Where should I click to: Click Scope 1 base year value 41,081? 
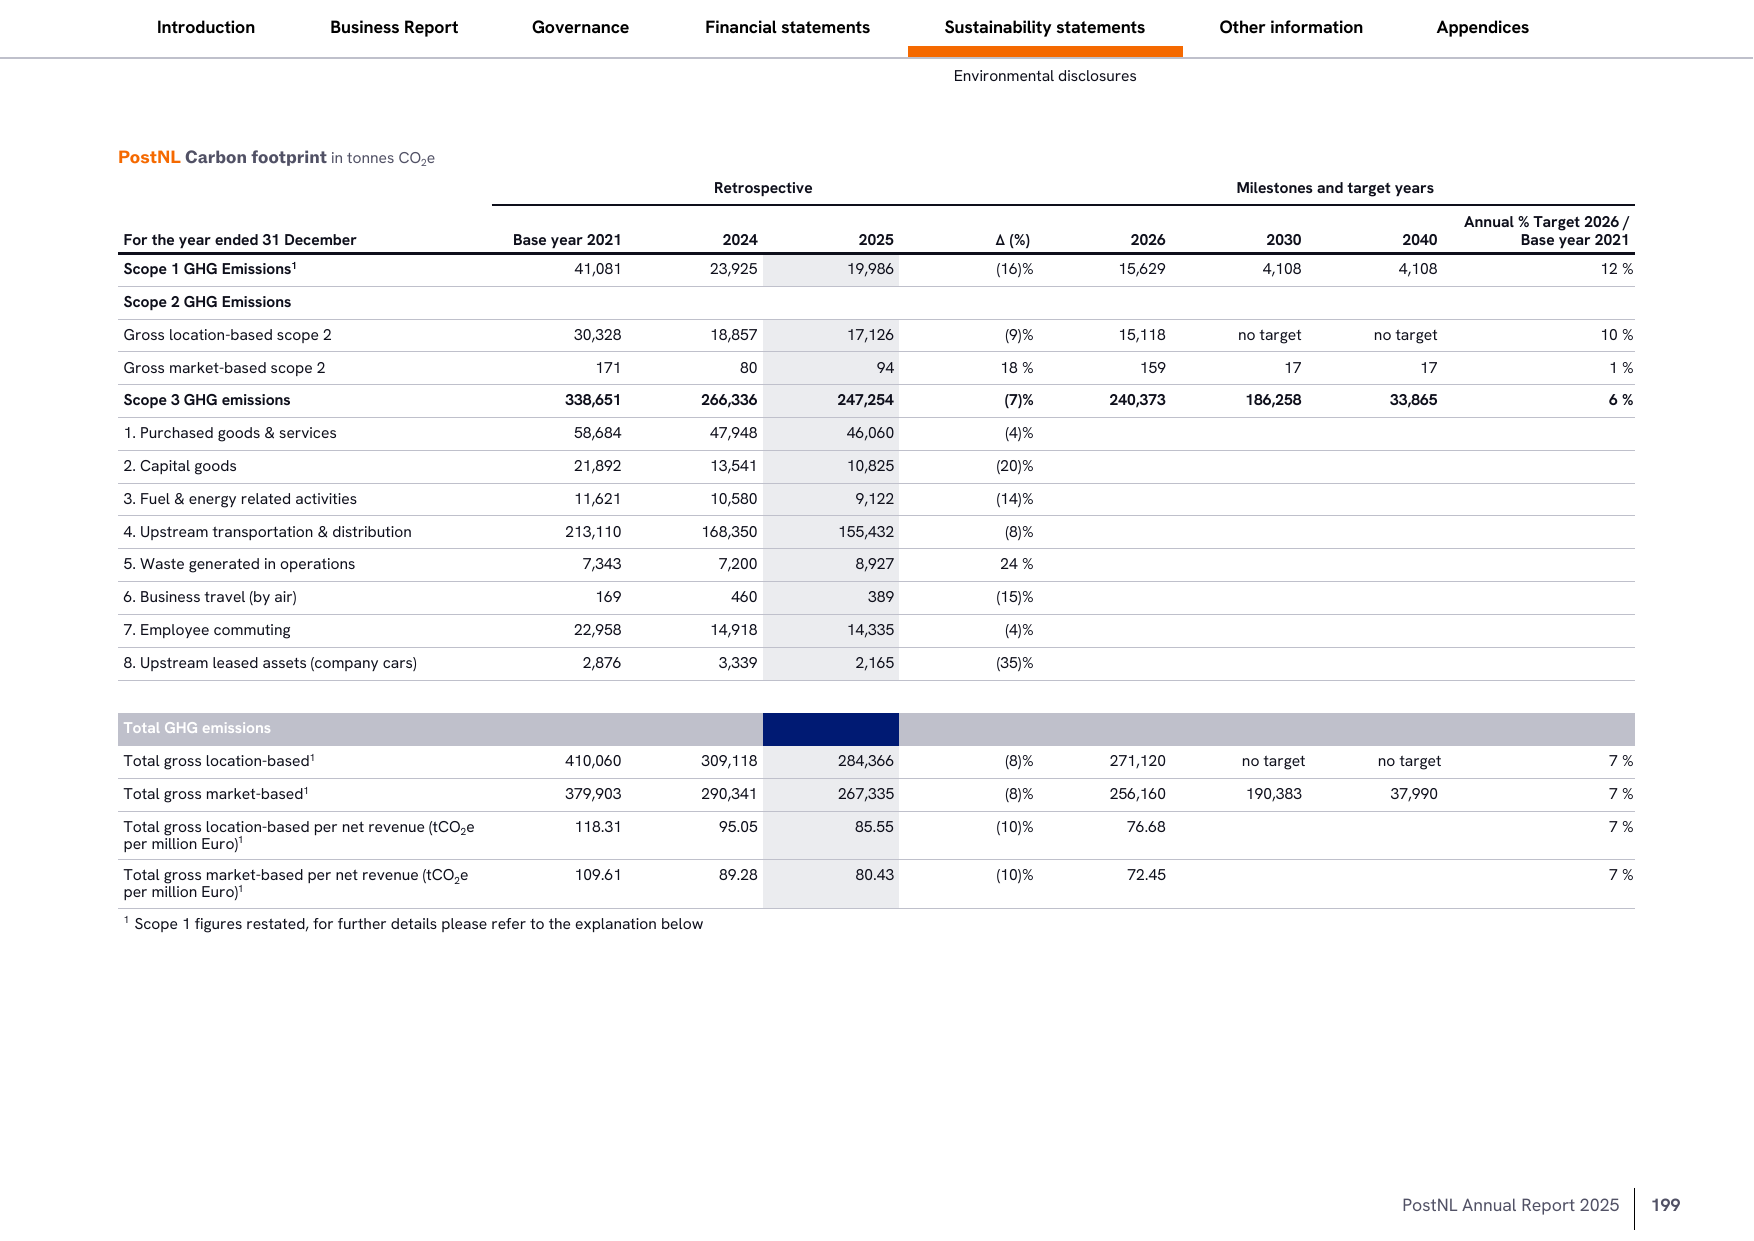pyautogui.click(x=597, y=269)
